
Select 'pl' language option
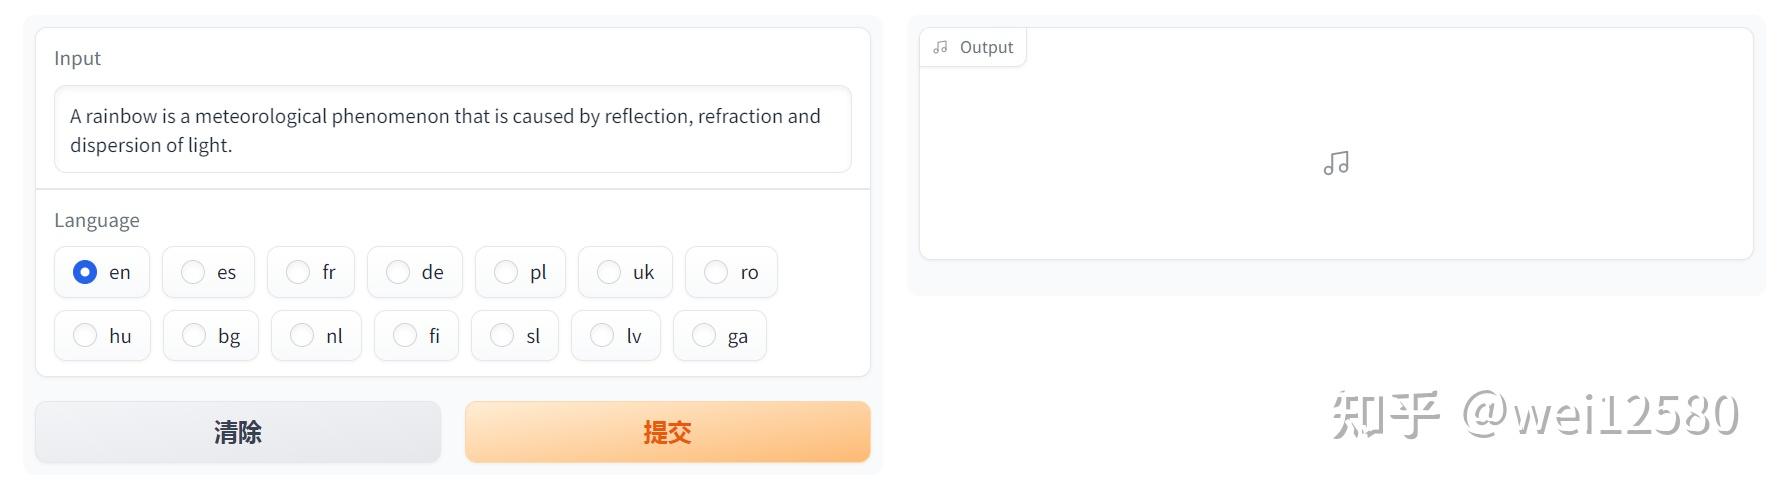point(506,272)
